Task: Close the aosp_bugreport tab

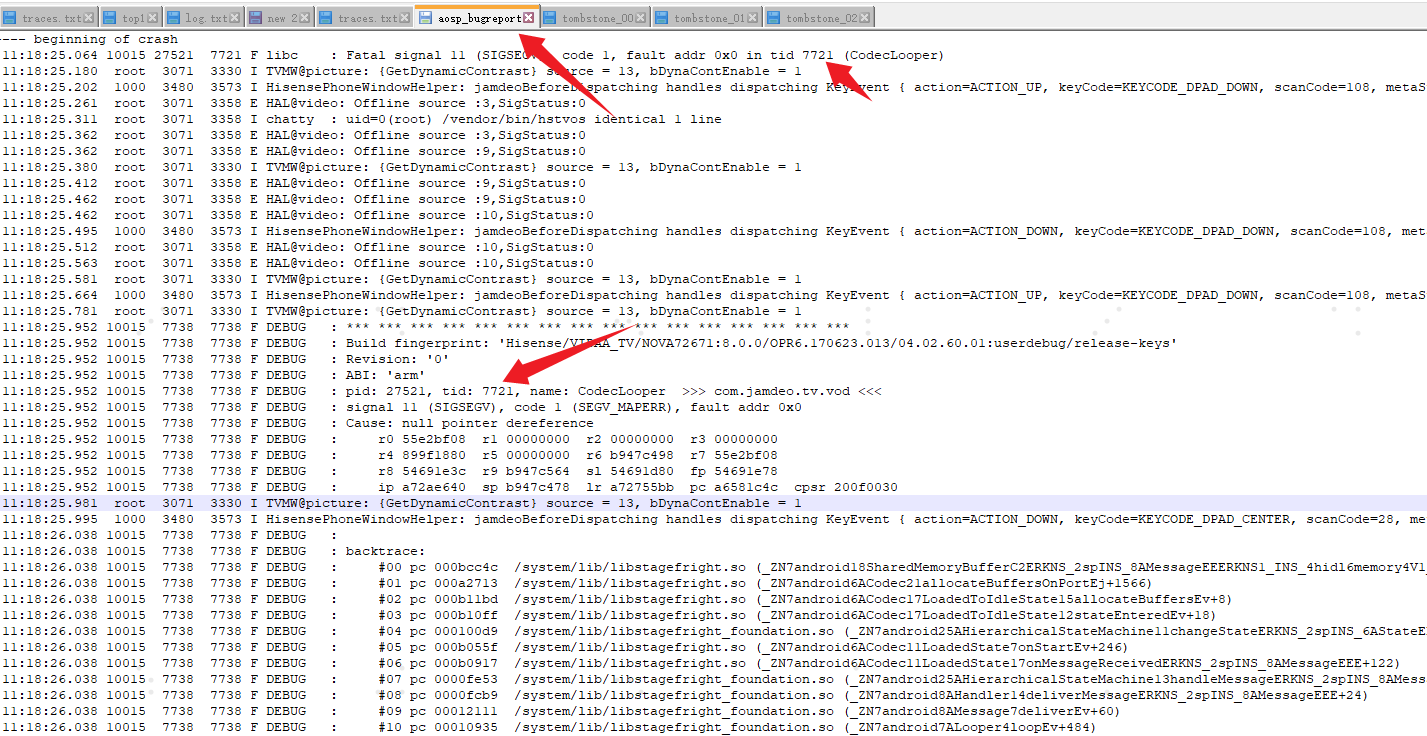Action: pos(529,16)
